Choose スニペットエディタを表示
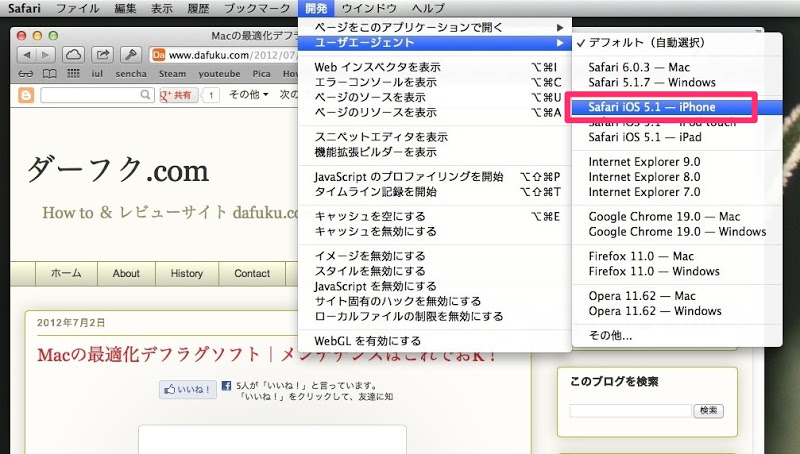The image size is (800, 454). pyautogui.click(x=435, y=137)
